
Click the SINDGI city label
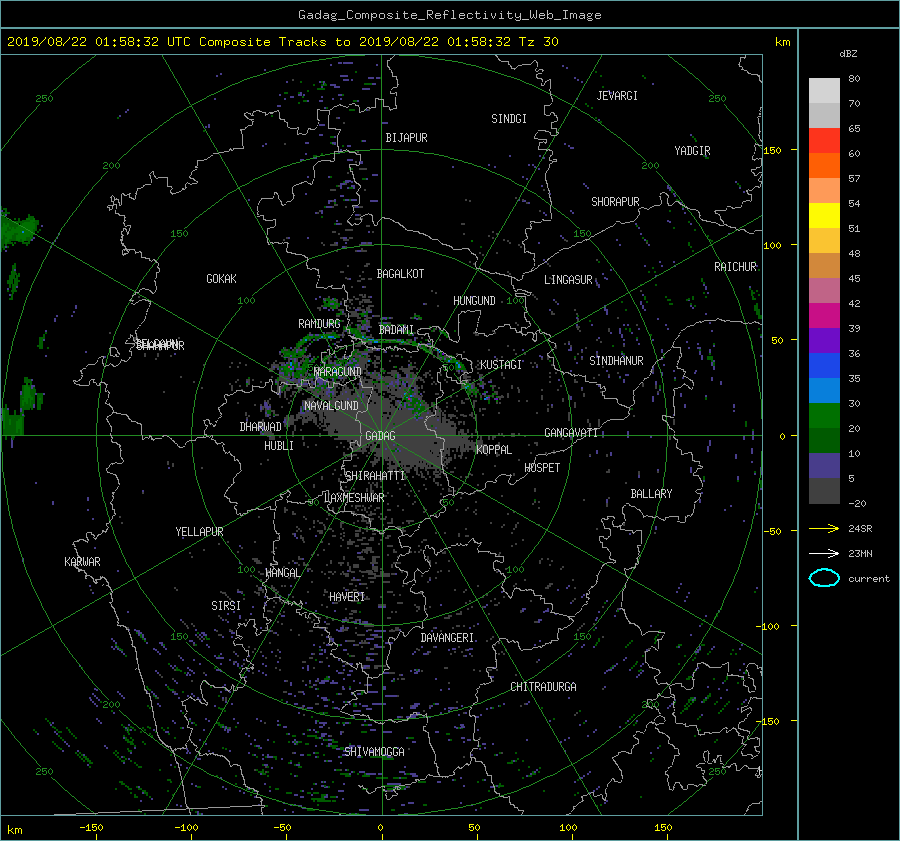tap(509, 119)
